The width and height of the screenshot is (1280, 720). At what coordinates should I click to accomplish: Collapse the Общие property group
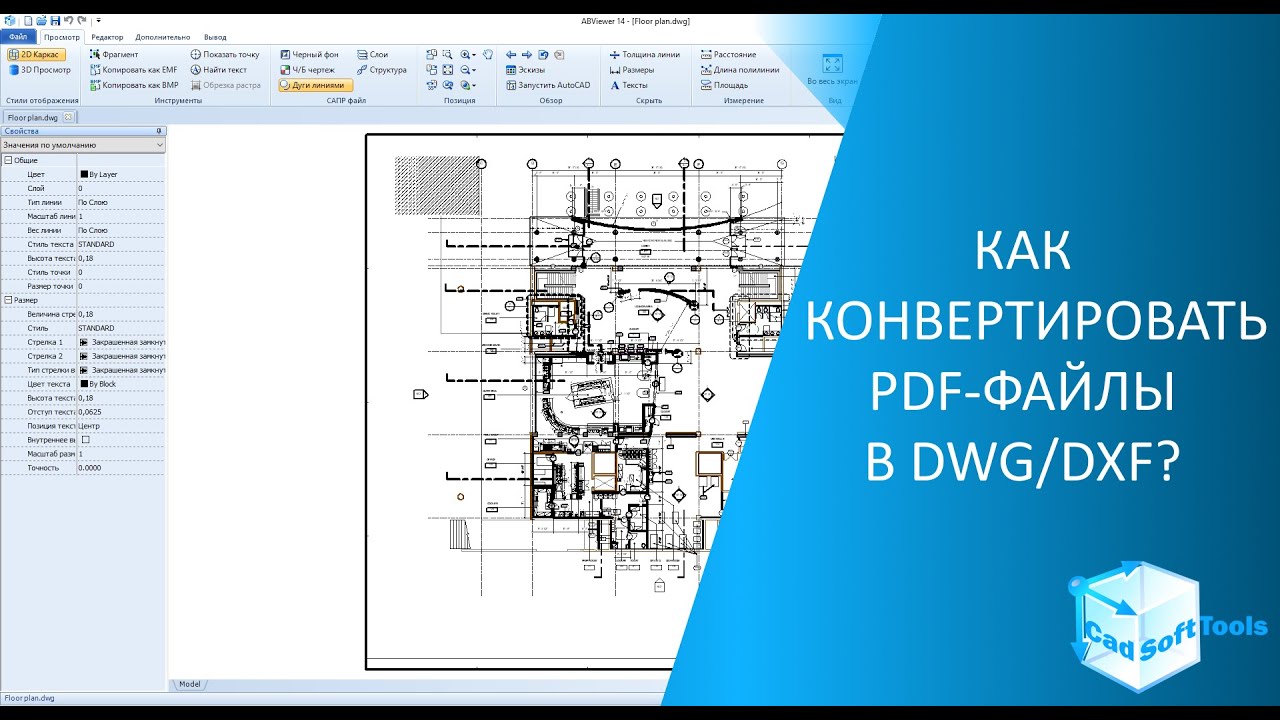click(8, 160)
